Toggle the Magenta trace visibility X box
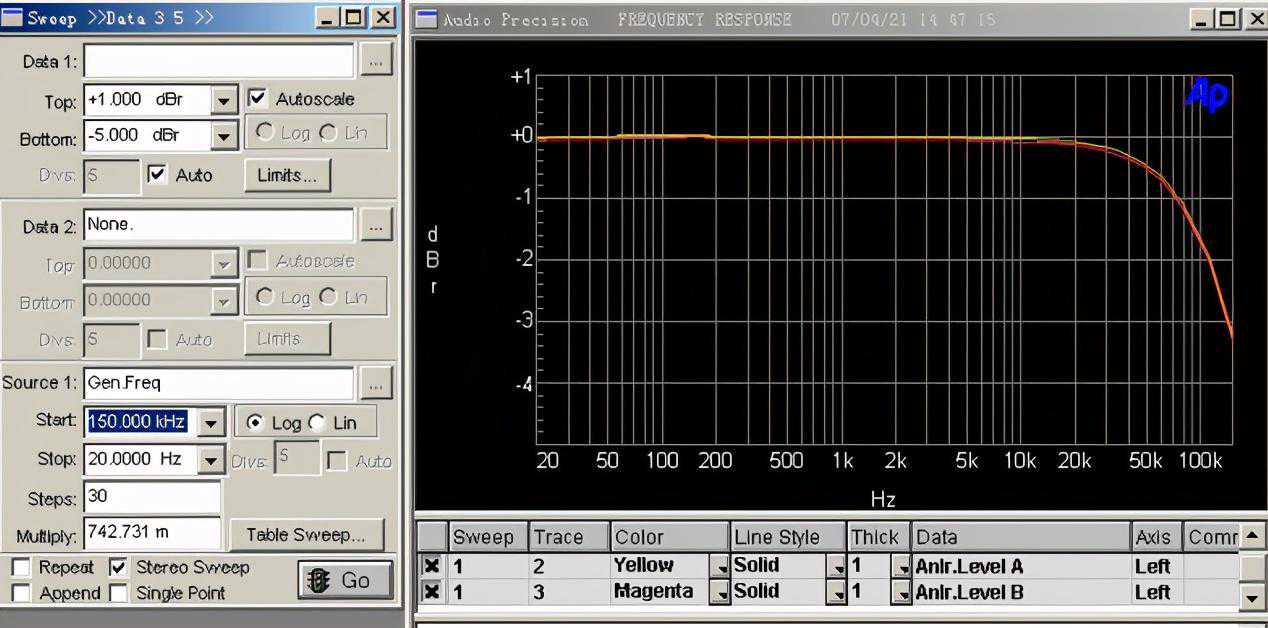Image resolution: width=1268 pixels, height=628 pixels. [x=431, y=592]
